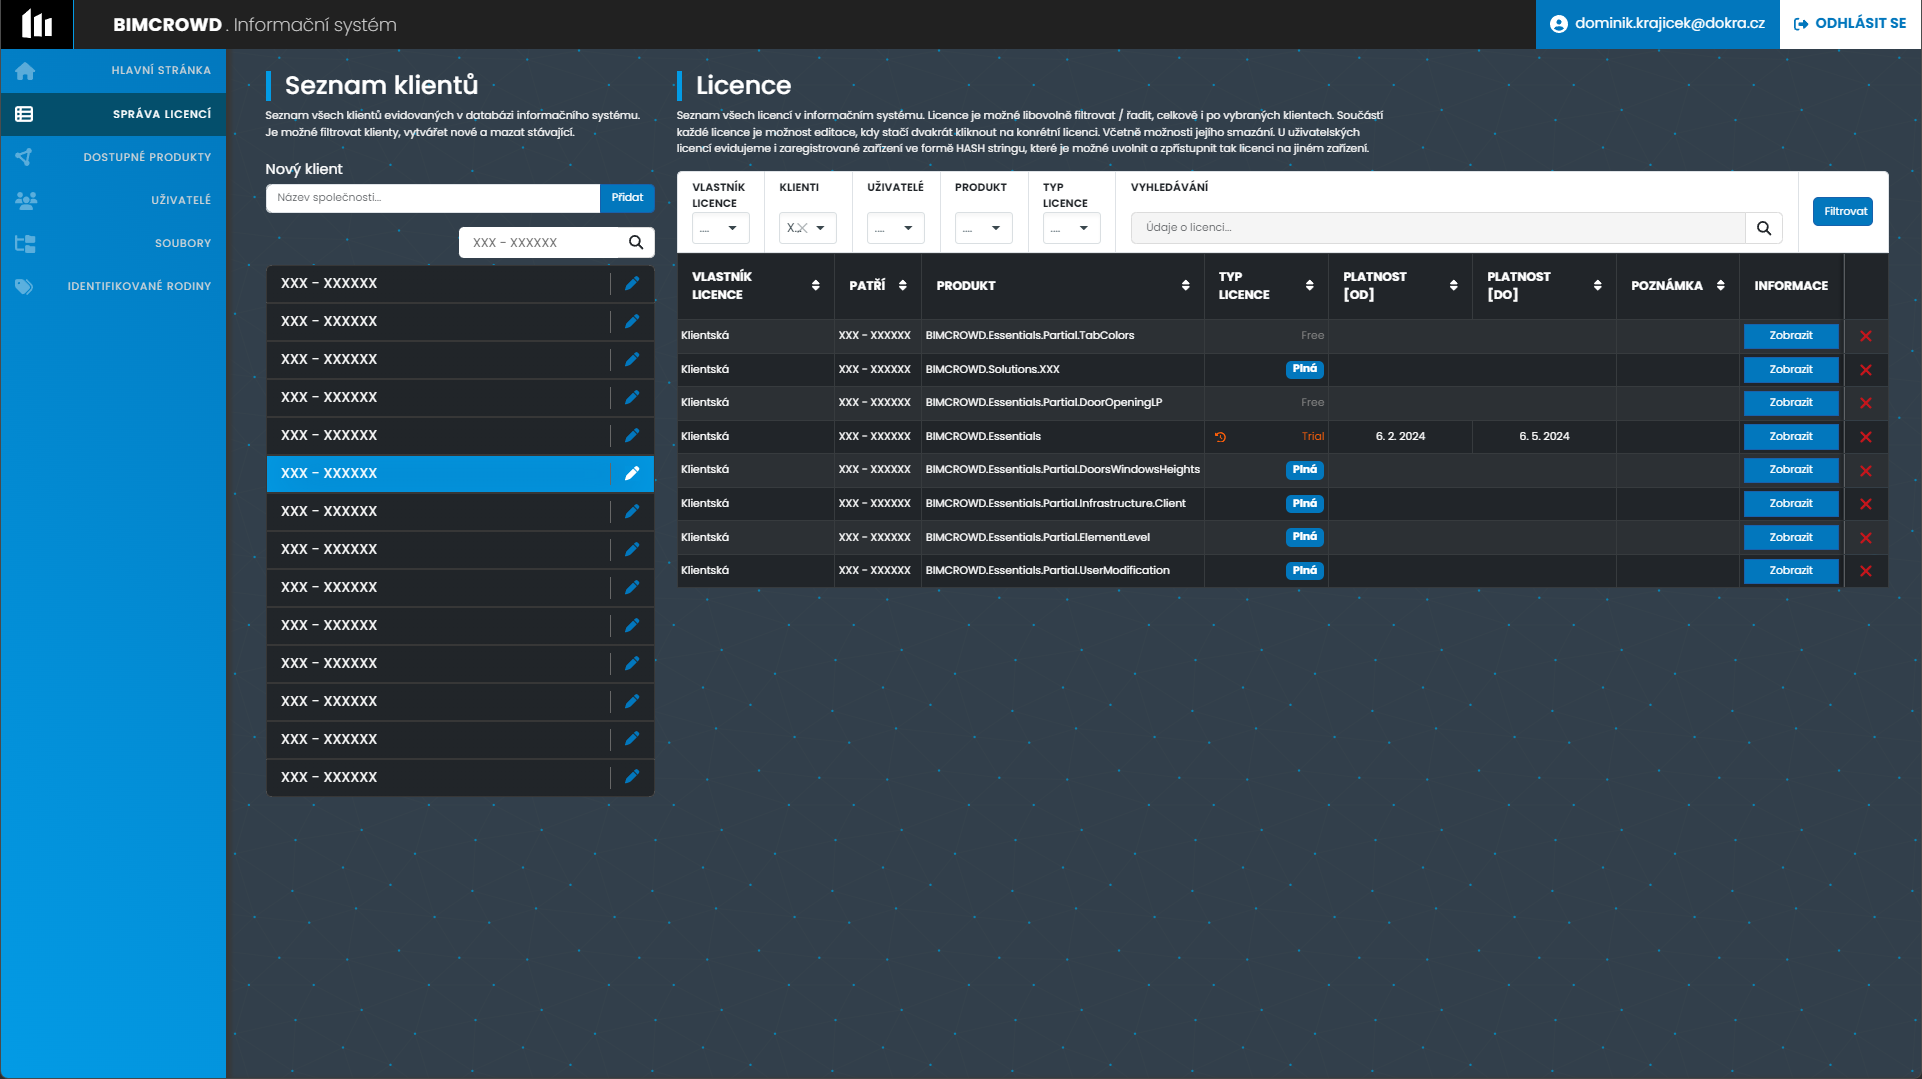Click Trial licence type label
The width and height of the screenshot is (1922, 1079).
[1313, 437]
